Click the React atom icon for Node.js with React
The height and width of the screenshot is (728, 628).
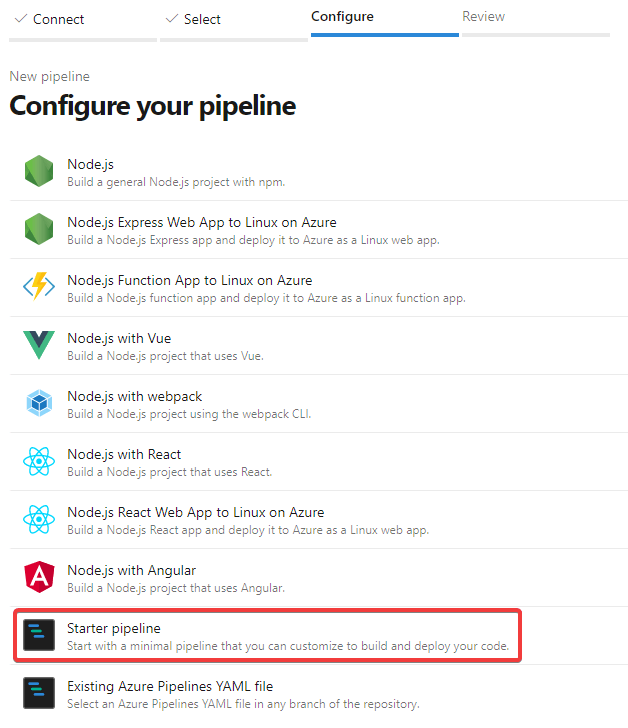click(x=39, y=462)
